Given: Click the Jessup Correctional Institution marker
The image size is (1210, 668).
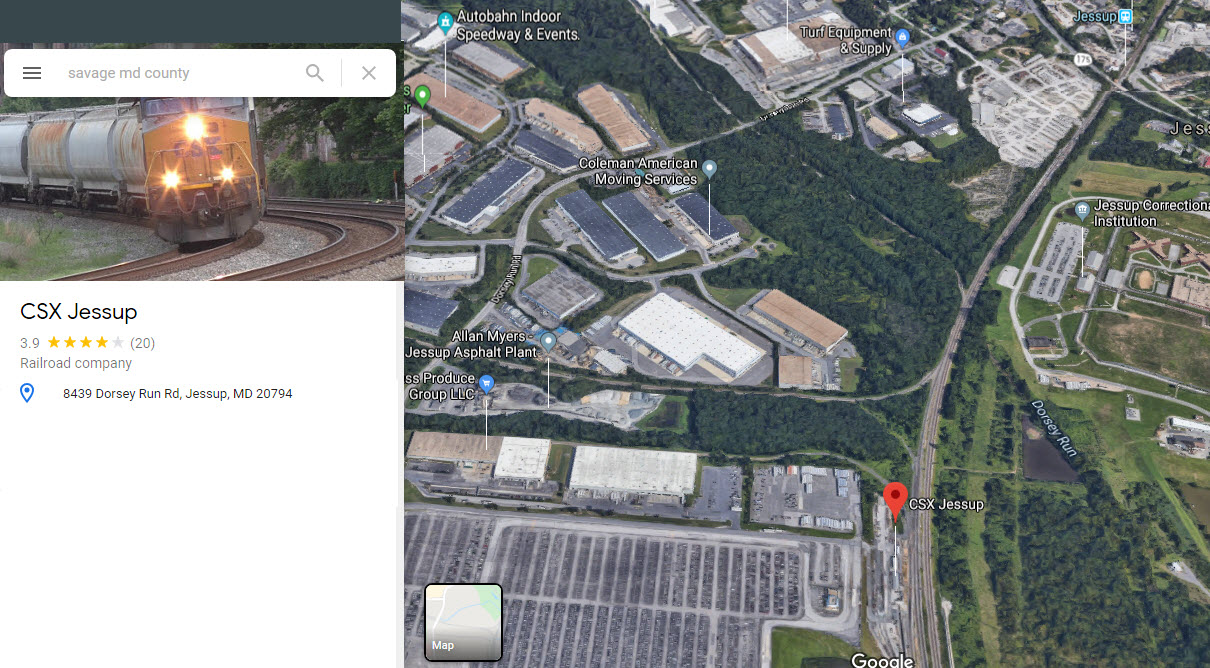Looking at the screenshot, I should pyautogui.click(x=1082, y=210).
